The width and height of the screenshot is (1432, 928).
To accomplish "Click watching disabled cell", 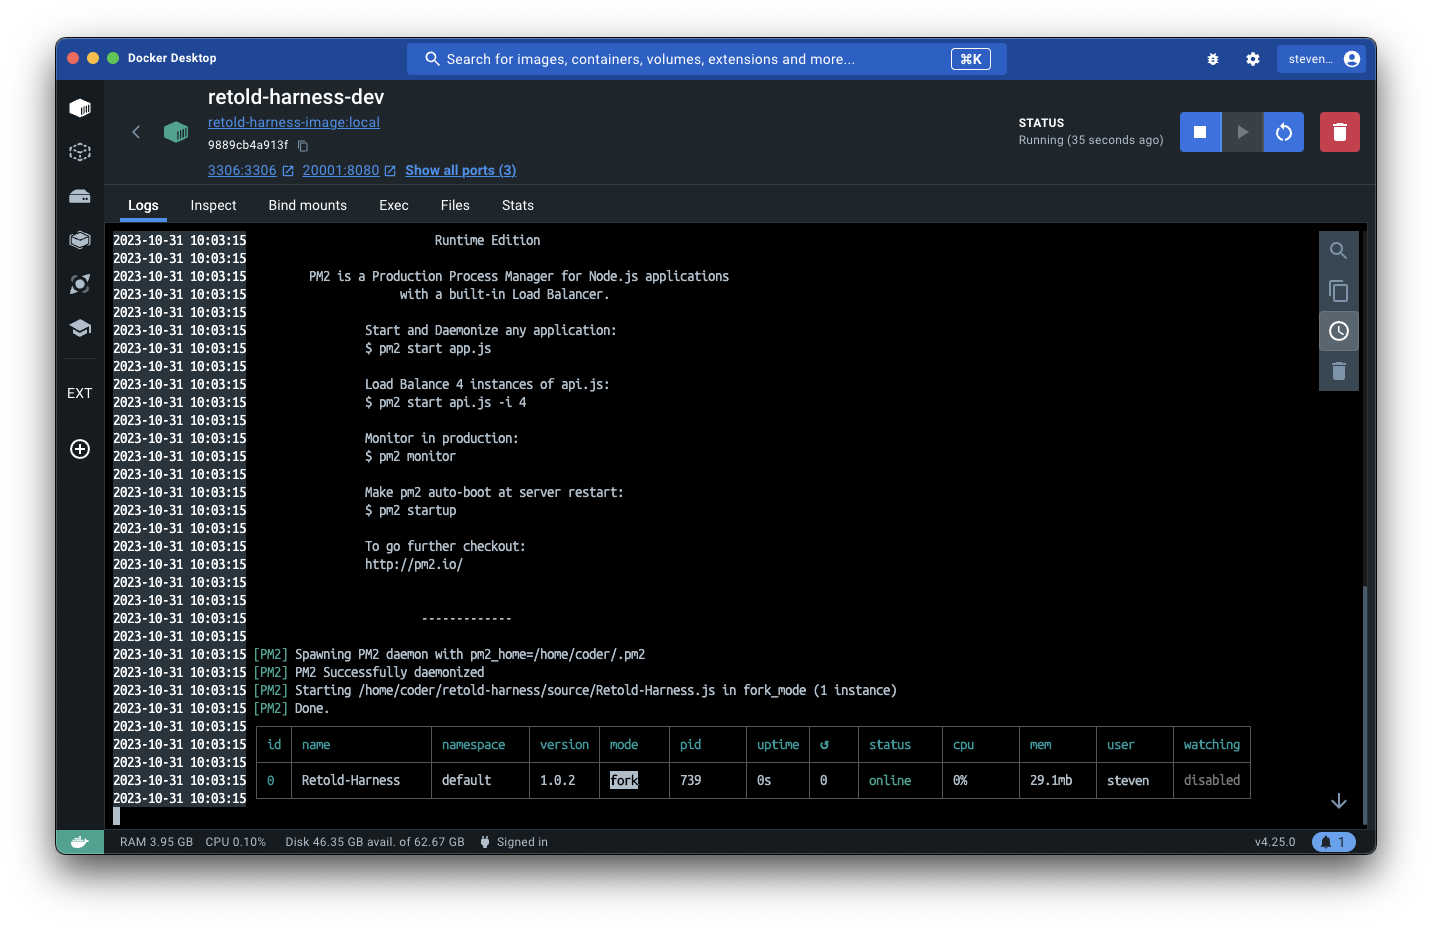I will coord(1212,780).
